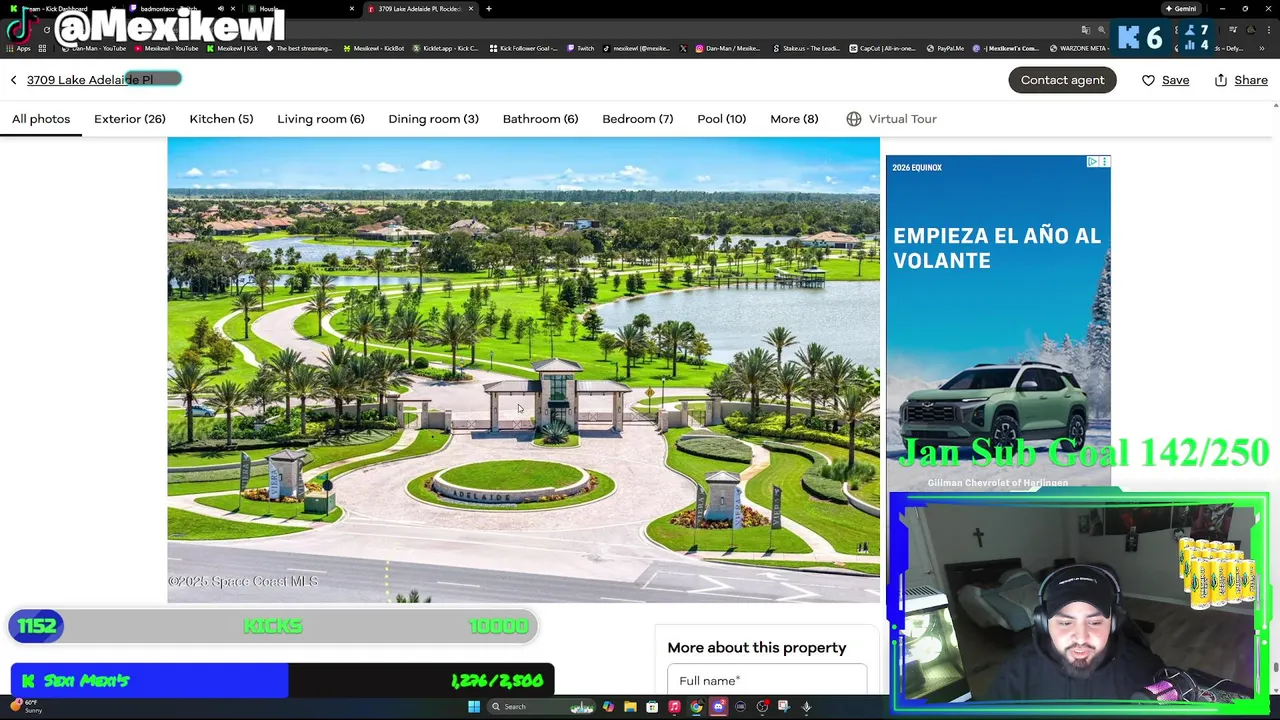This screenshot has height=720, width=1280.
Task: Open the Dan-Man Instagram bookmark
Action: click(x=729, y=48)
